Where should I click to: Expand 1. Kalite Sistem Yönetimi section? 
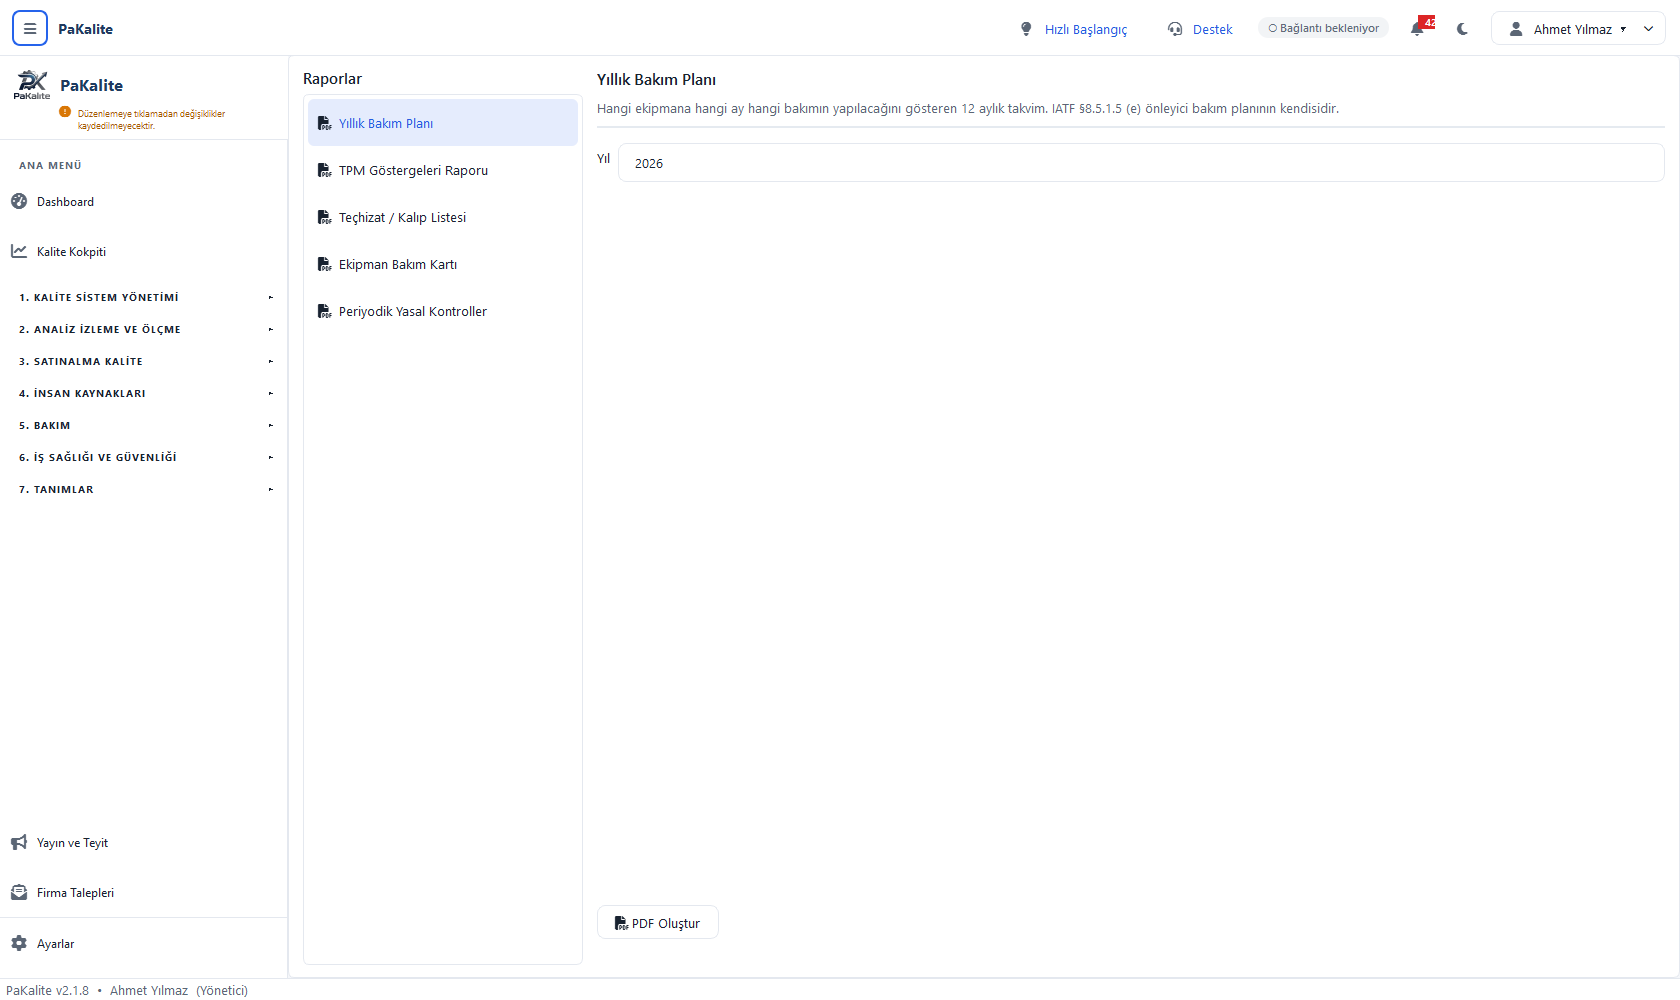tap(144, 297)
